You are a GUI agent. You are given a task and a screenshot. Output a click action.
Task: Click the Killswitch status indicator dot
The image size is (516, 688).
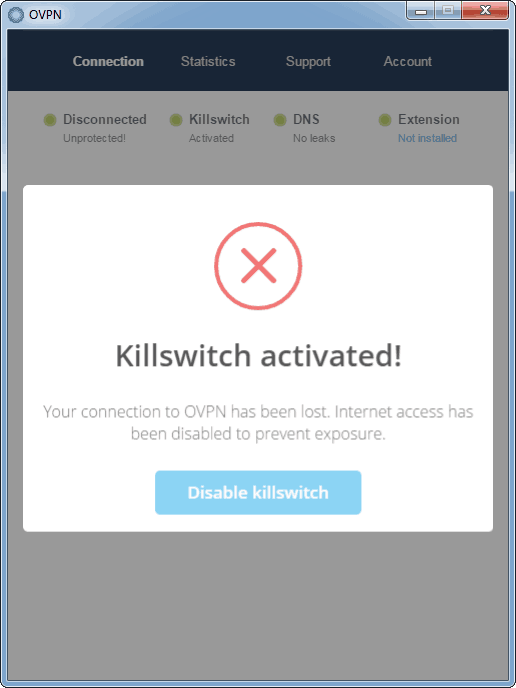176,120
